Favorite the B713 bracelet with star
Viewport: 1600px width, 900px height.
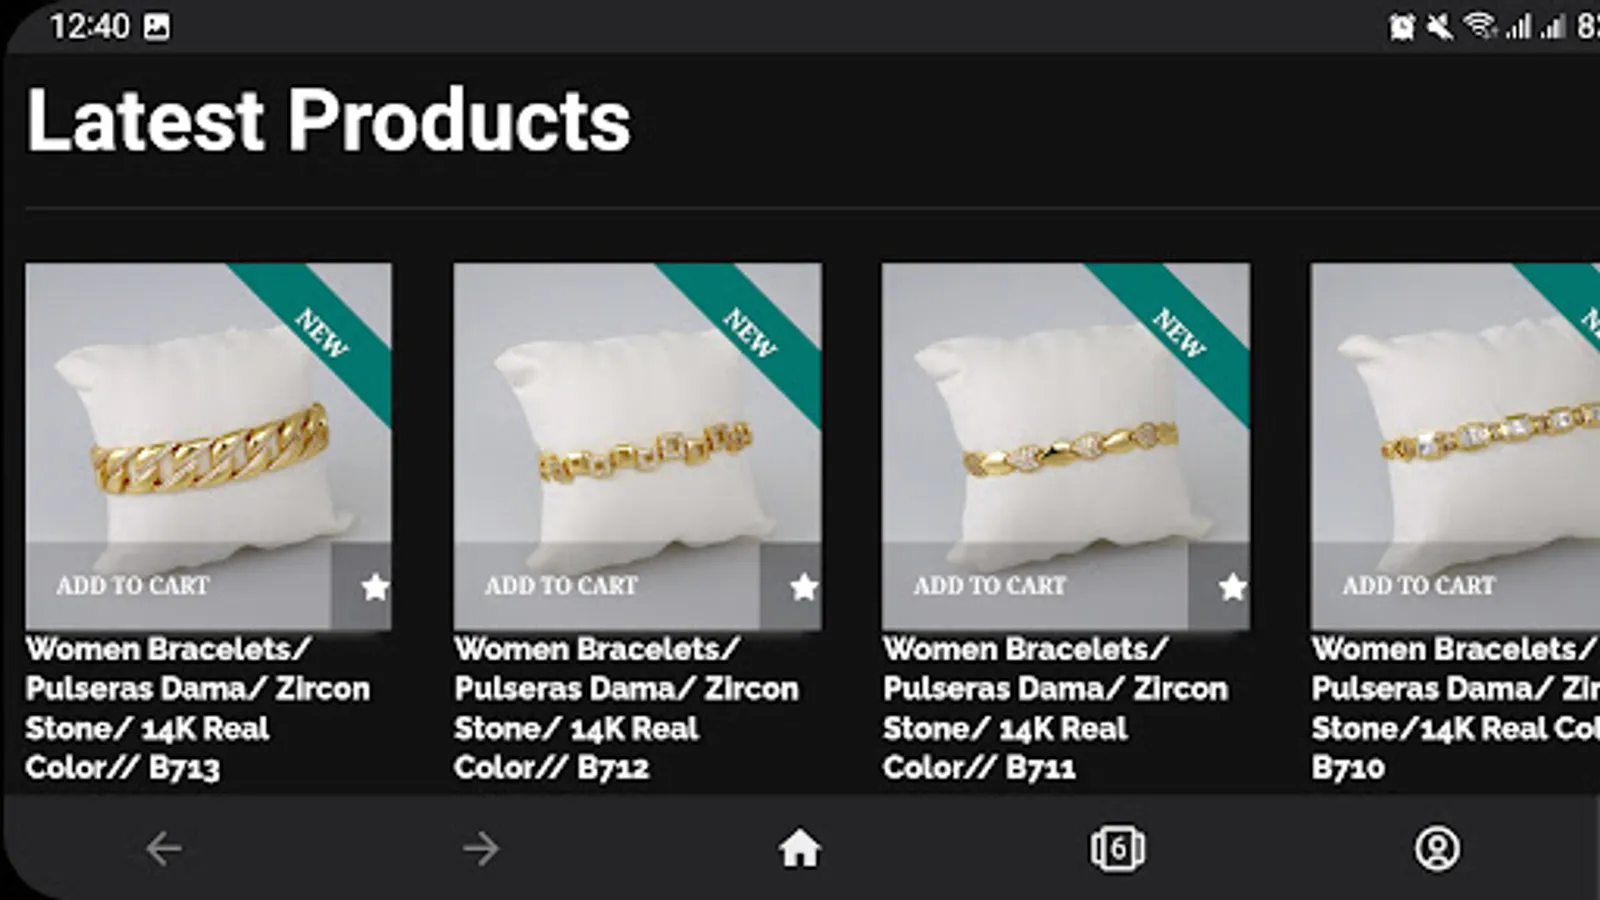click(x=374, y=587)
